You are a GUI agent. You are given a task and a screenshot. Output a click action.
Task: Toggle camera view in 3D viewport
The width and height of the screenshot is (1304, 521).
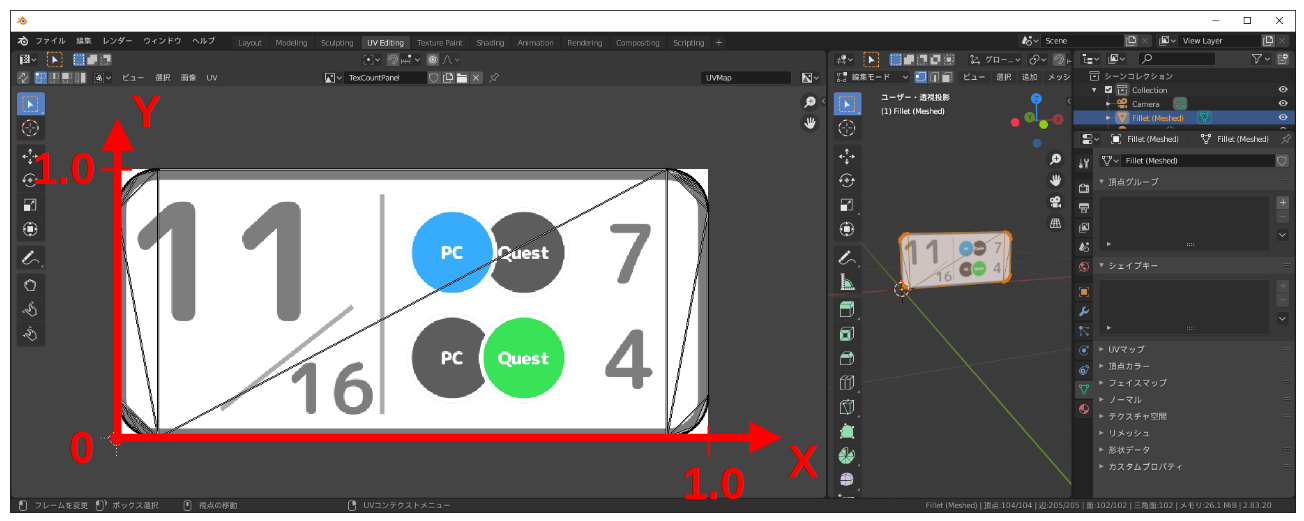tap(1055, 202)
